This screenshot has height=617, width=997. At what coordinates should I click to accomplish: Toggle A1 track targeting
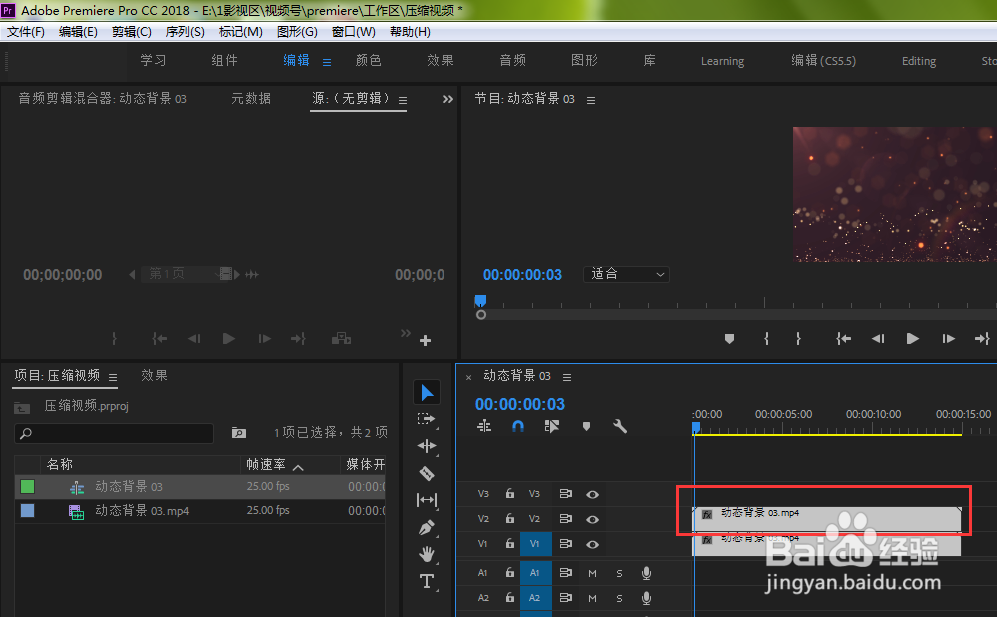(x=535, y=573)
